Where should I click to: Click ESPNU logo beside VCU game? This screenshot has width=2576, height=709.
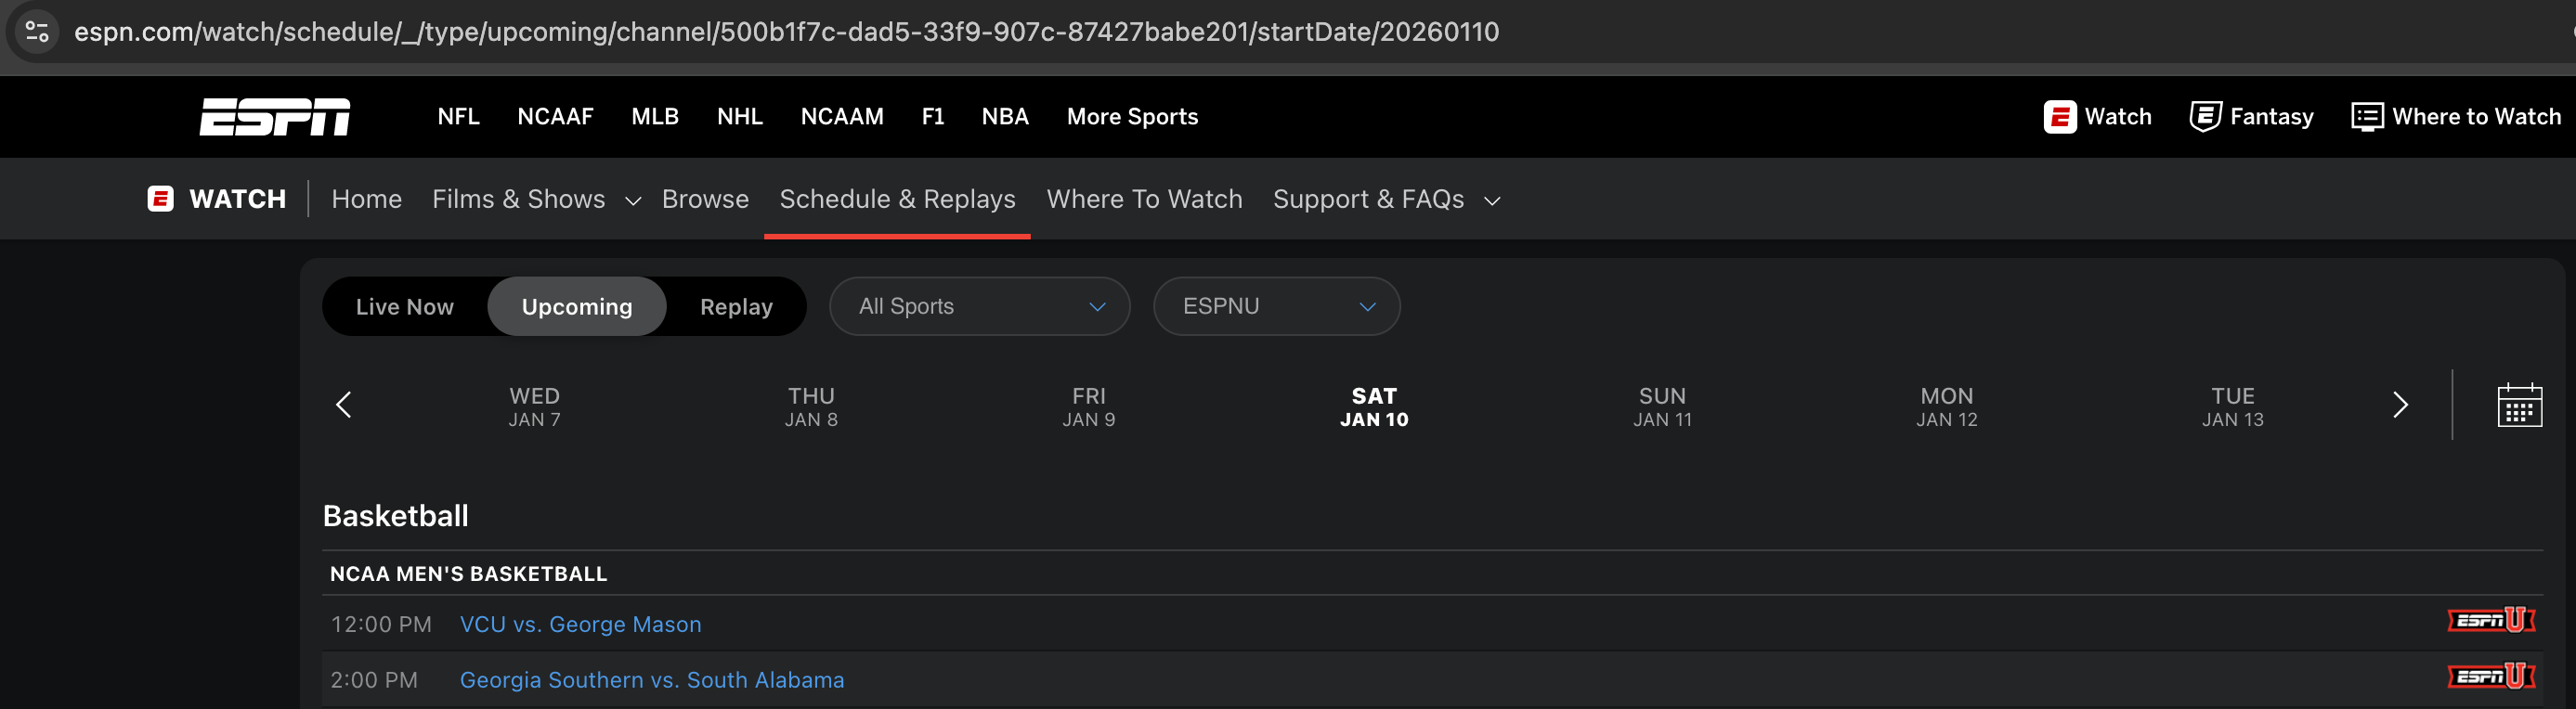pyautogui.click(x=2490, y=621)
